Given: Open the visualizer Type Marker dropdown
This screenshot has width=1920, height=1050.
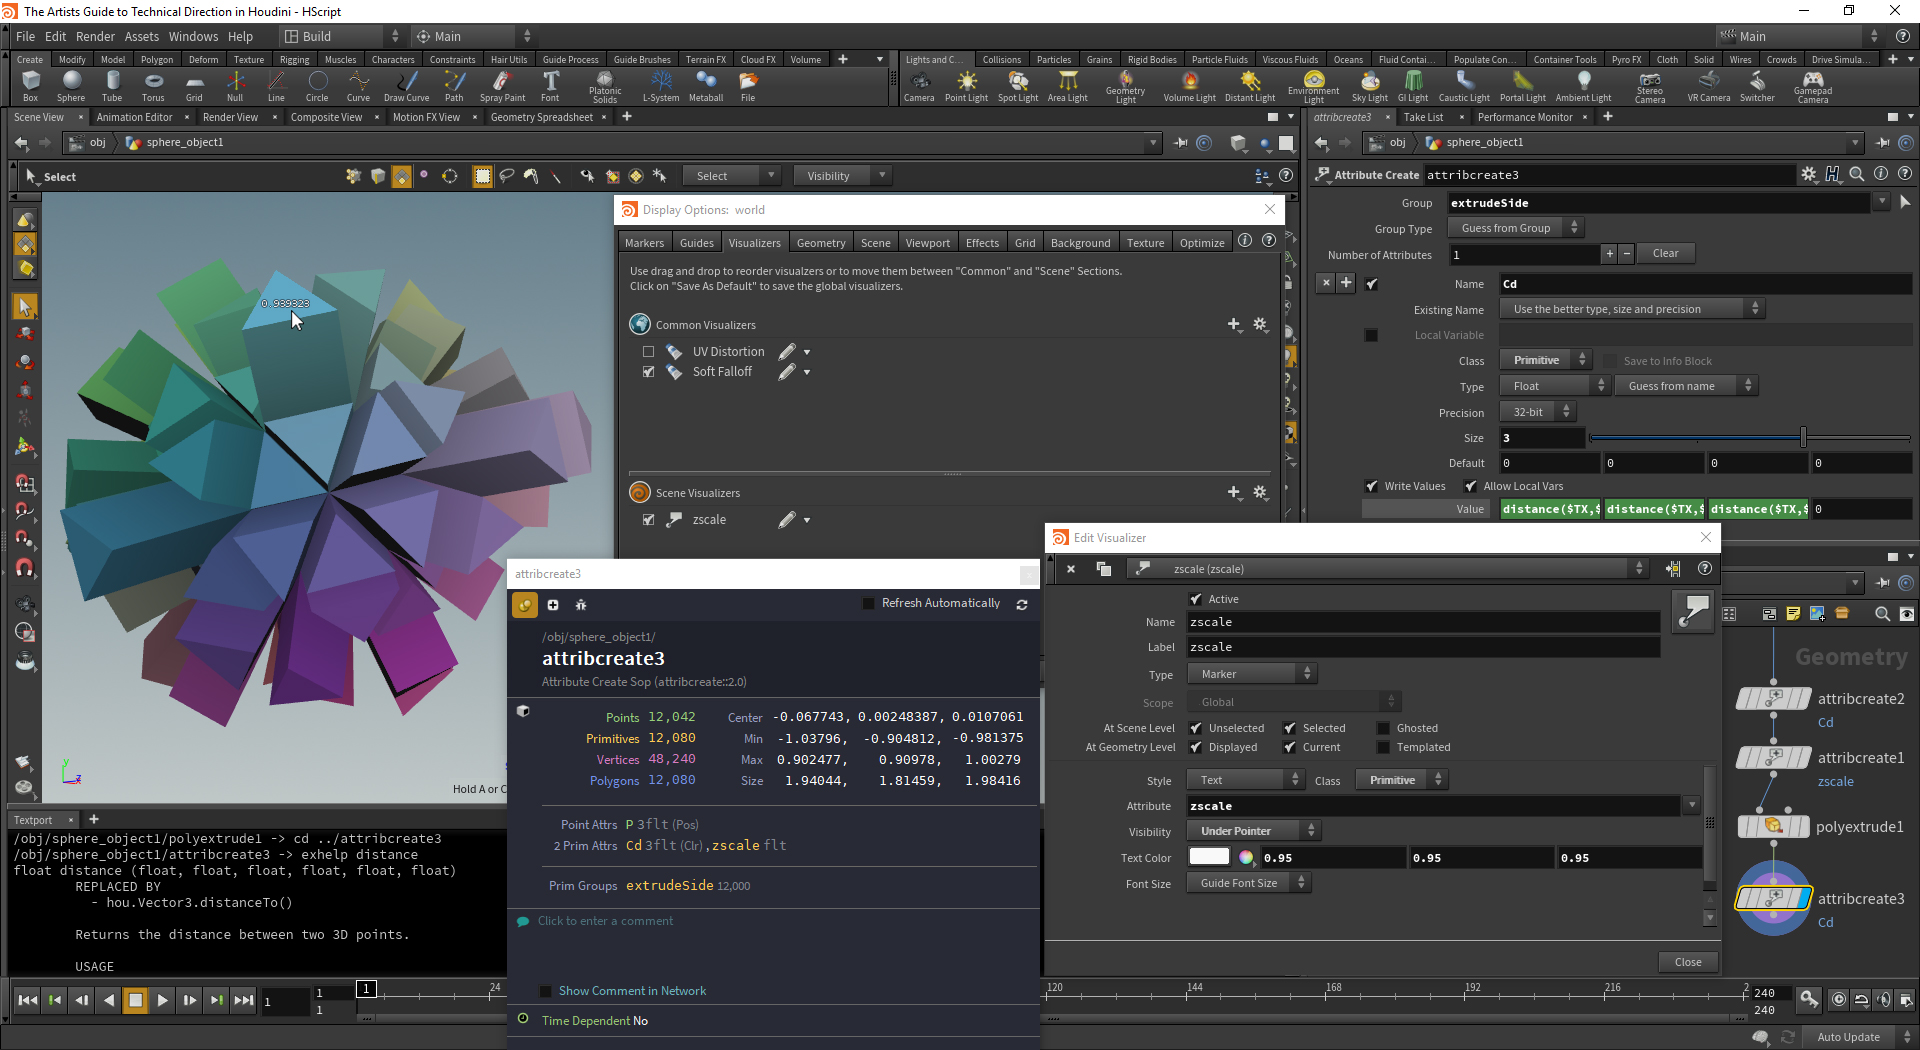Looking at the screenshot, I should click(1251, 674).
